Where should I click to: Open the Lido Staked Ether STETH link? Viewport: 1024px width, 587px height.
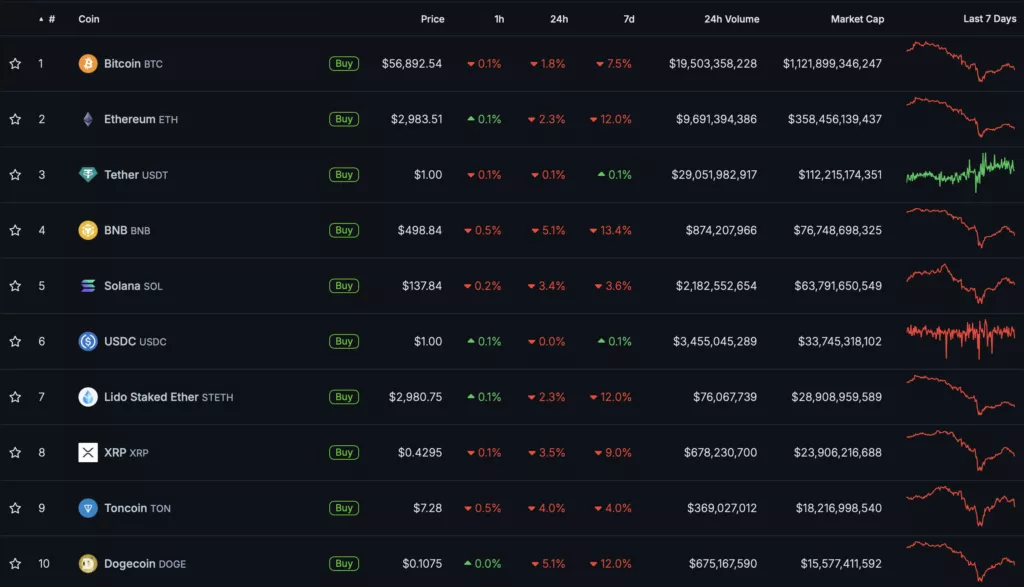pyautogui.click(x=168, y=396)
